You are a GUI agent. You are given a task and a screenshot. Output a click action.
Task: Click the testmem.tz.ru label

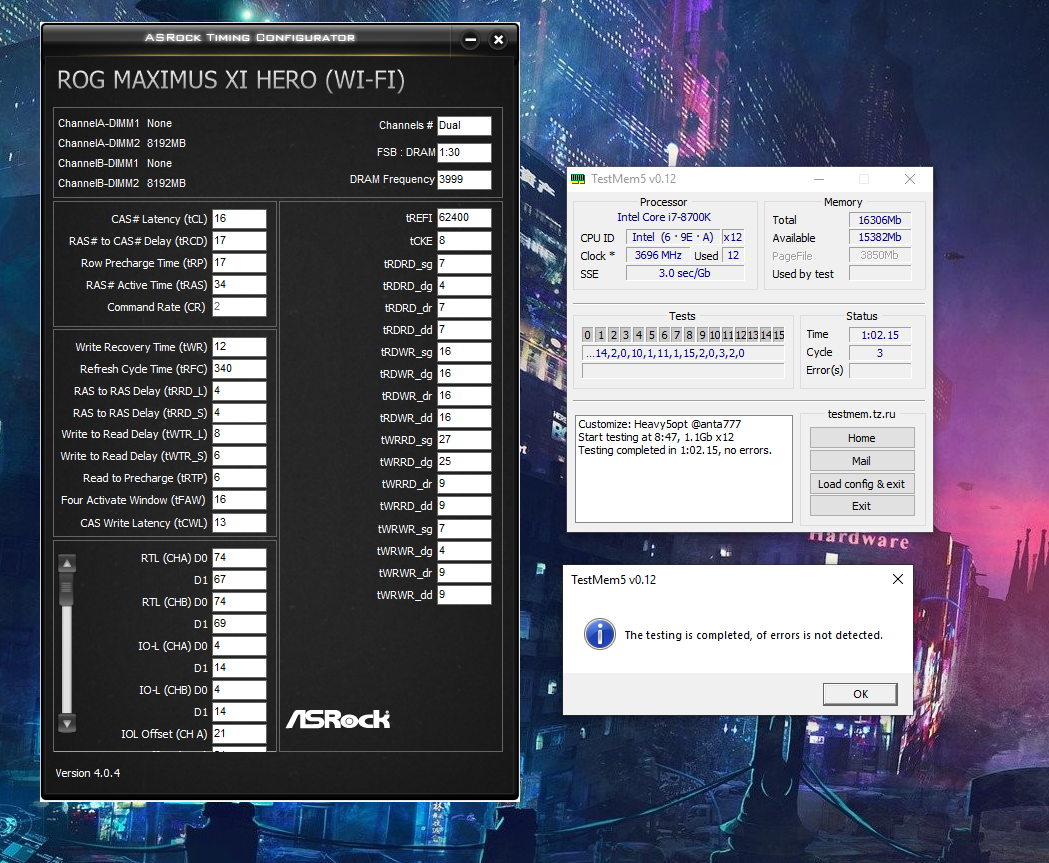coord(861,414)
